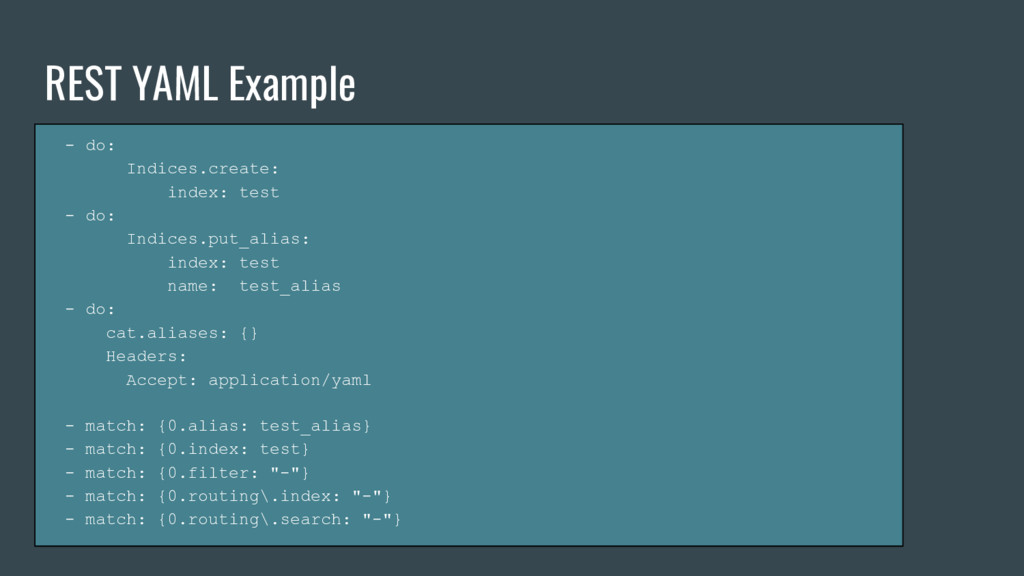
Task: Click the match line for 0.index
Action: click(187, 449)
